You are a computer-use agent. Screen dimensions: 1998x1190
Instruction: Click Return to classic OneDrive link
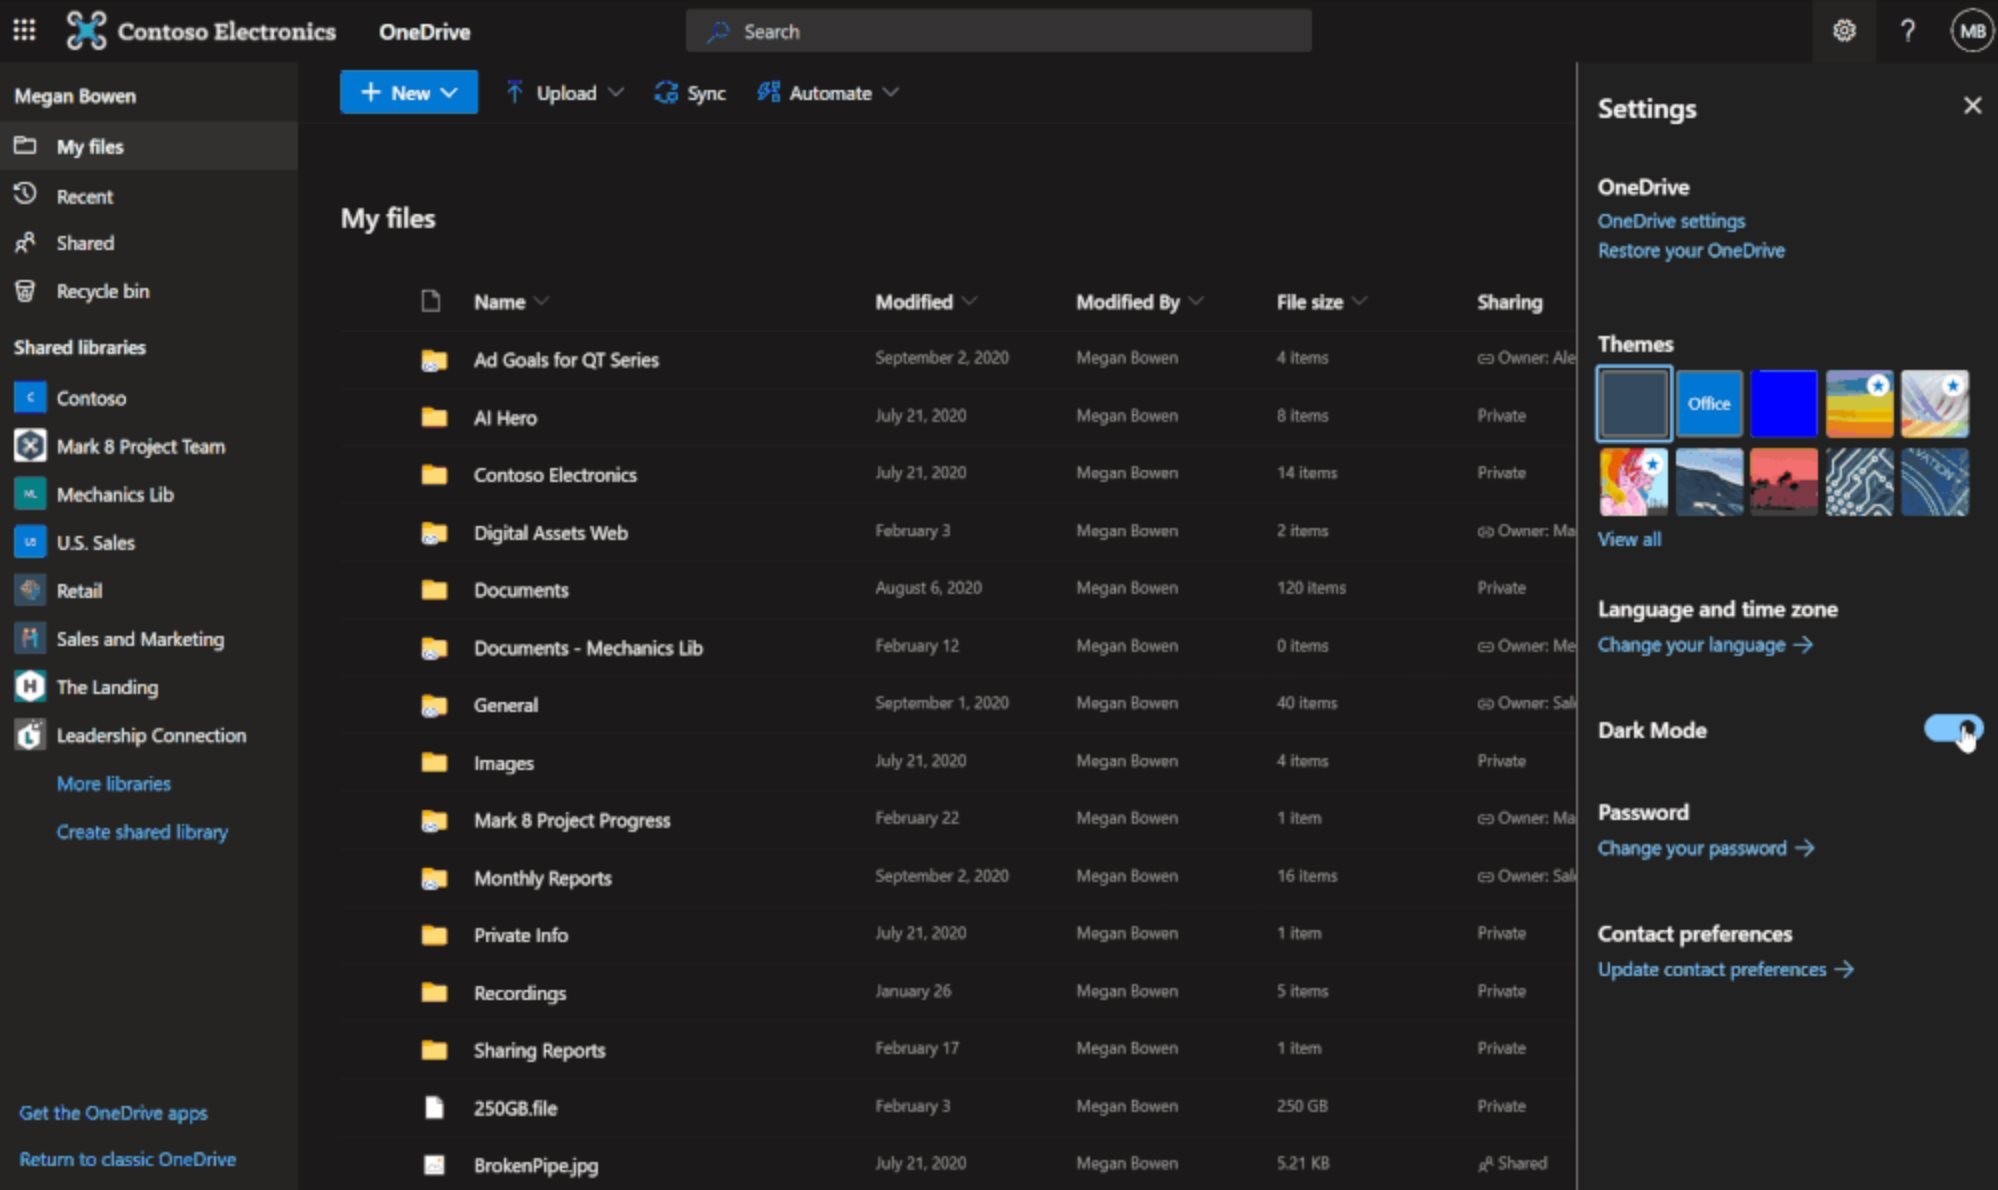pos(127,1159)
